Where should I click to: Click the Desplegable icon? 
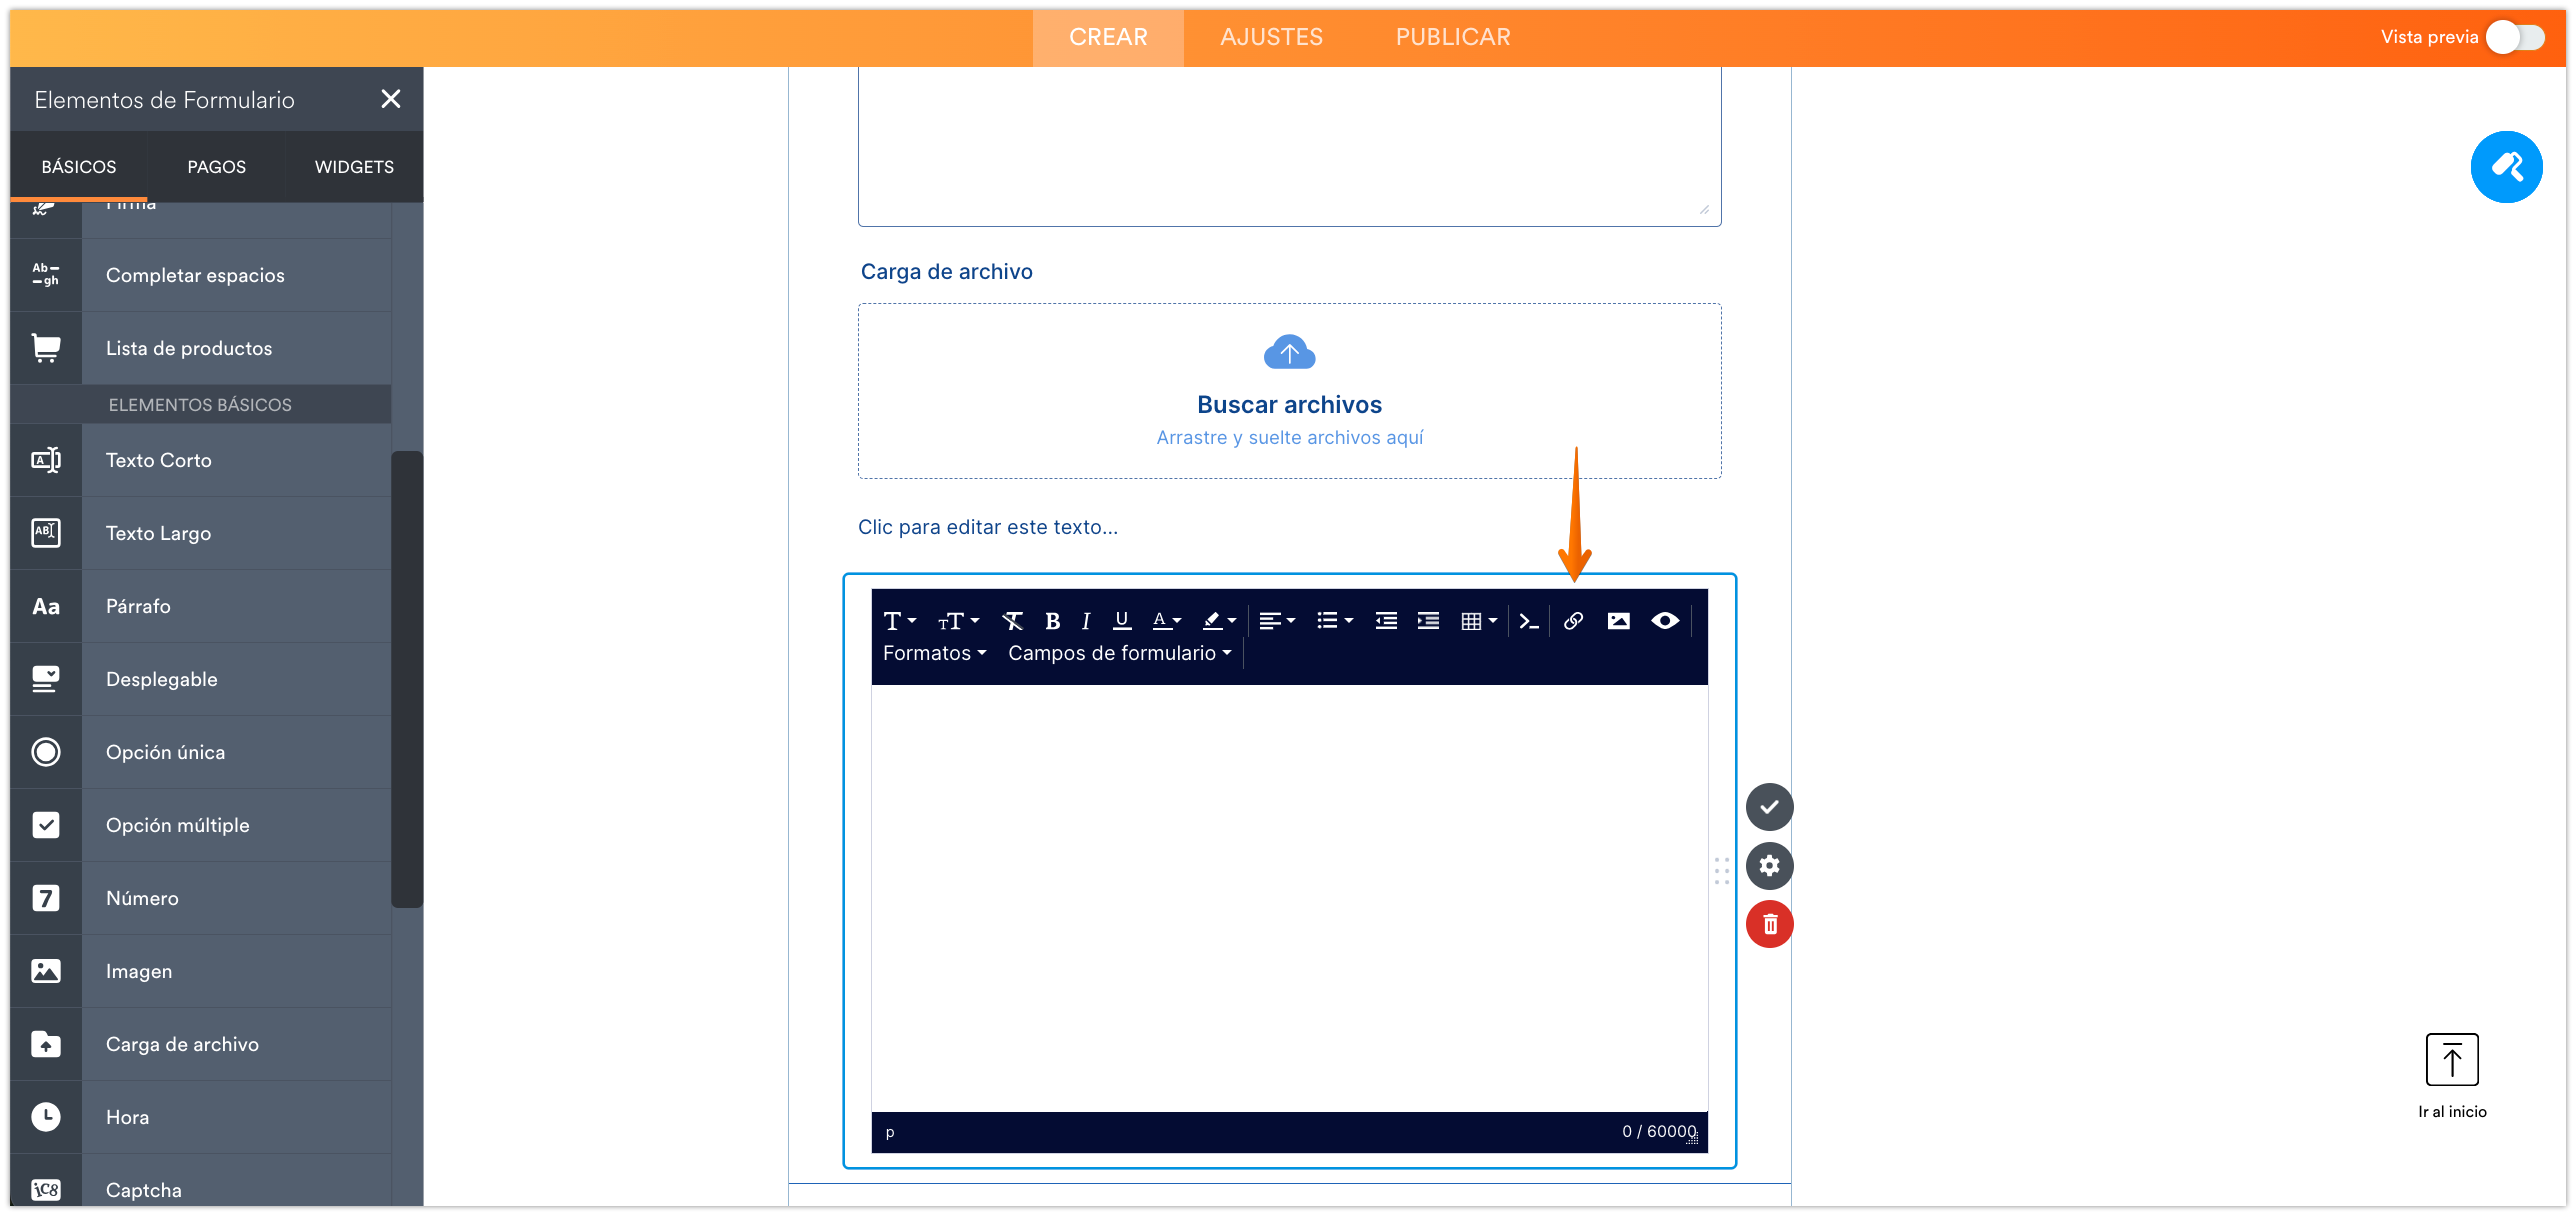[x=46, y=679]
